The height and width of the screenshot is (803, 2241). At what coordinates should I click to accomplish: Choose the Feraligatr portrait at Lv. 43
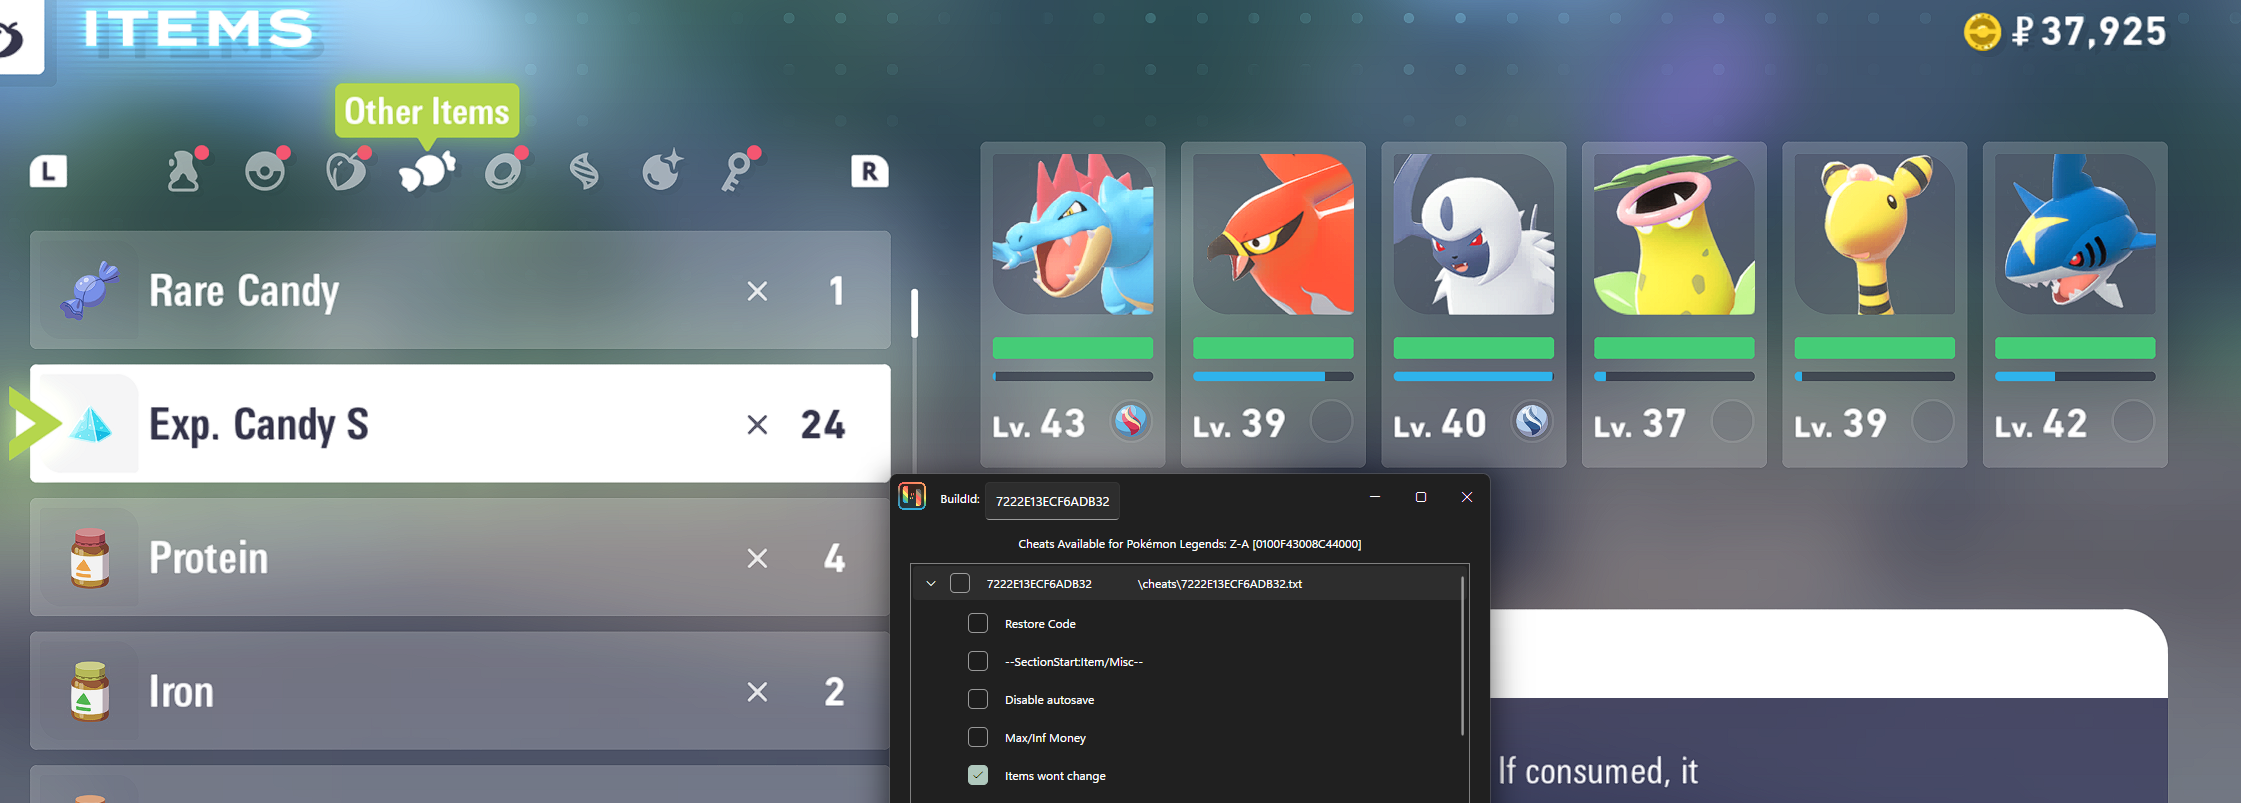pos(1073,234)
